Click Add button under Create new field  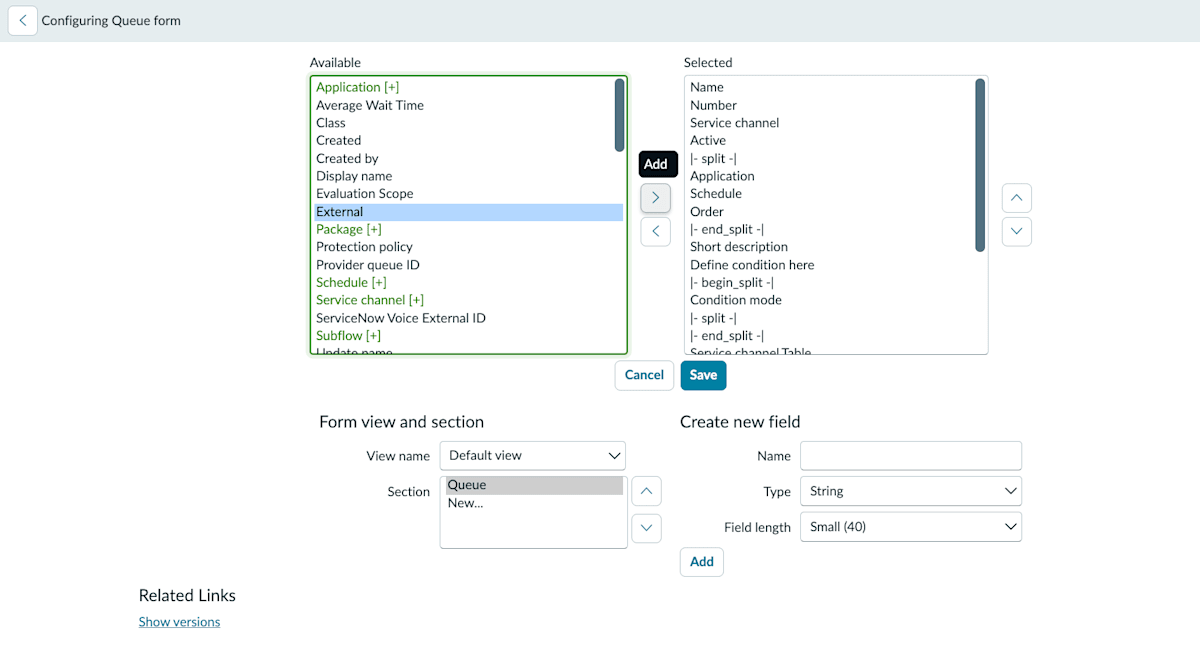[702, 562]
